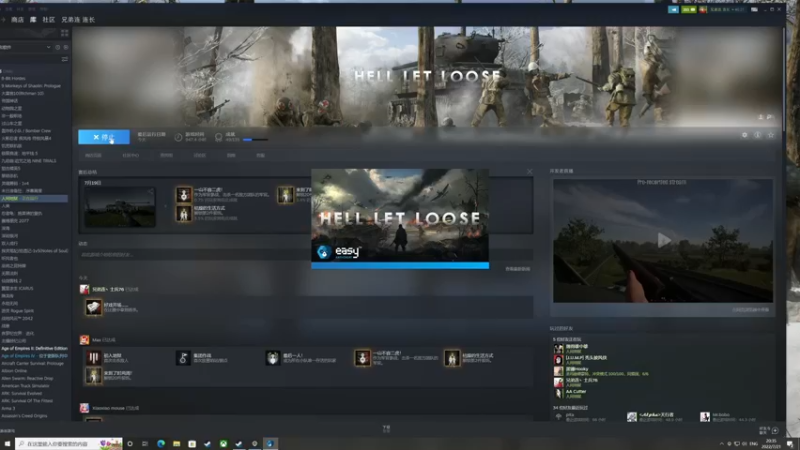The height and width of the screenshot is (450, 800).
Task: Select the highlighted running game in list
Action: point(34,198)
